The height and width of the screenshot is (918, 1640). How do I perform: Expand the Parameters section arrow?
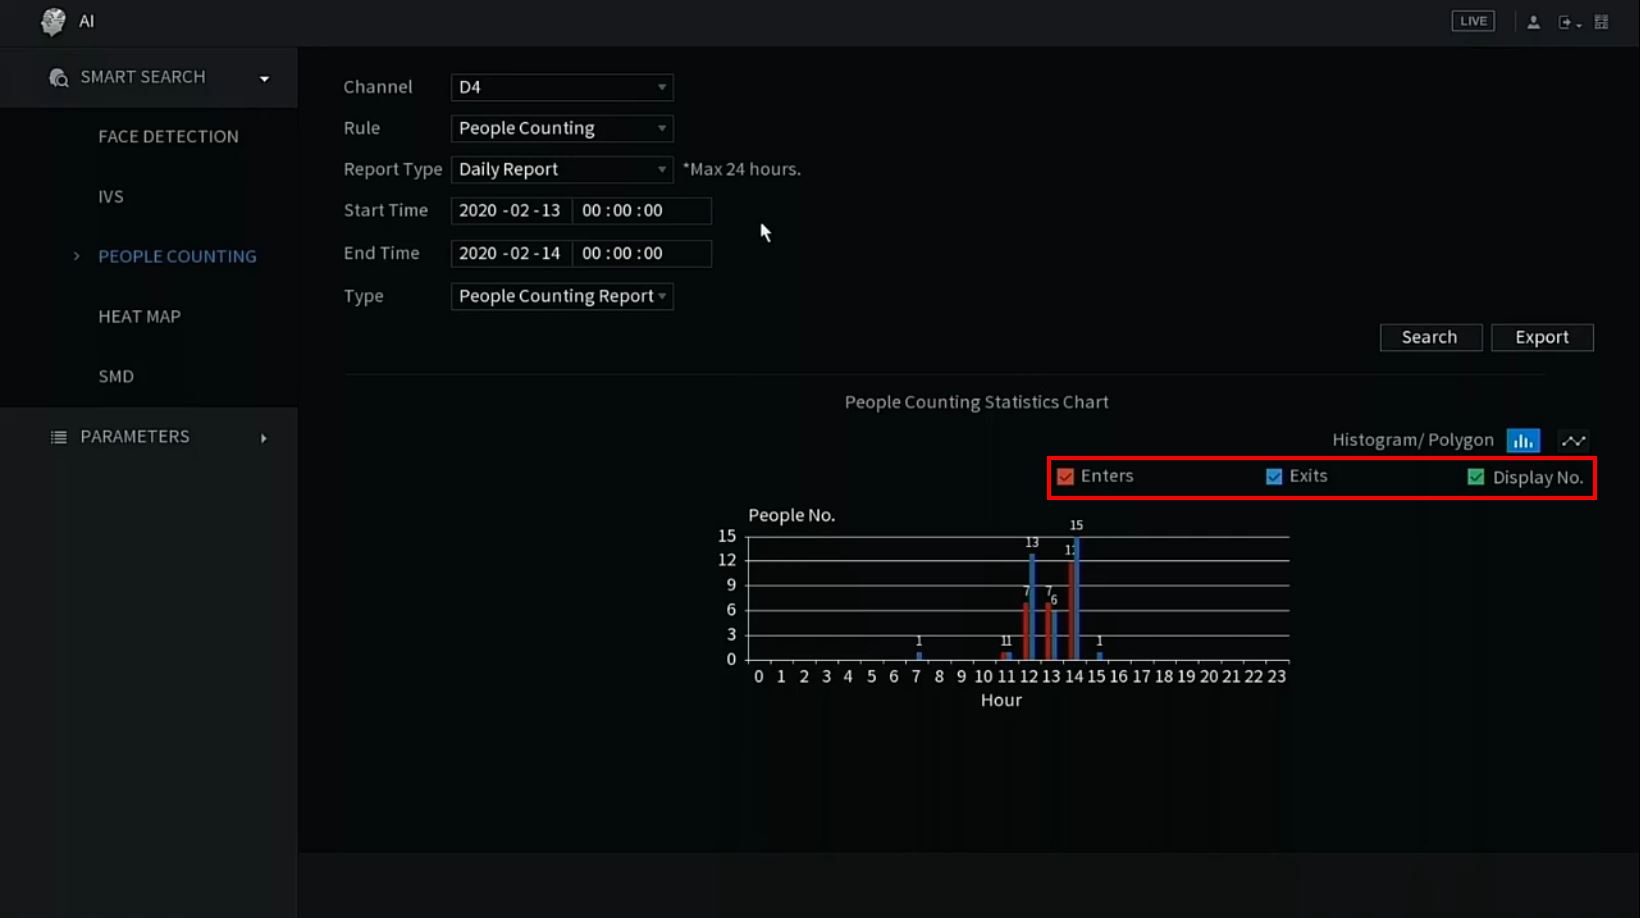coord(264,438)
